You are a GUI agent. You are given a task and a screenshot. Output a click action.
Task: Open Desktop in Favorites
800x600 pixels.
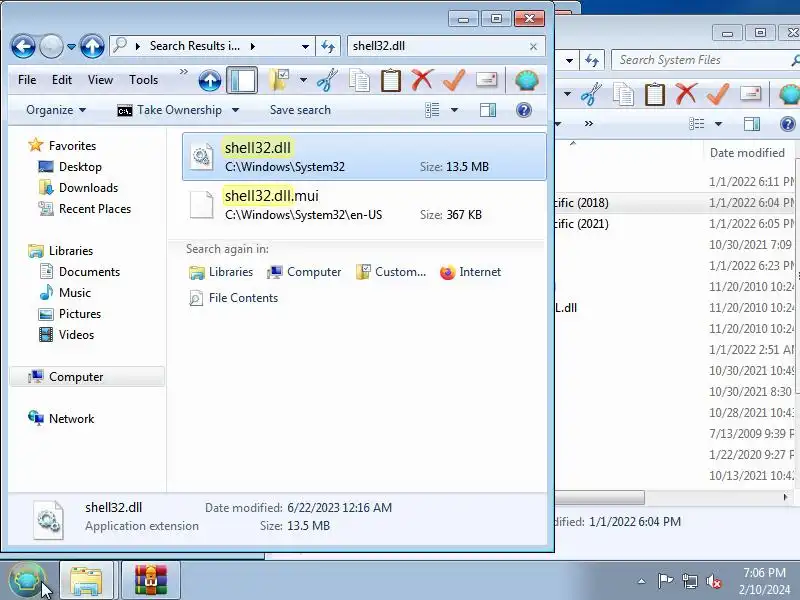[x=80, y=167]
